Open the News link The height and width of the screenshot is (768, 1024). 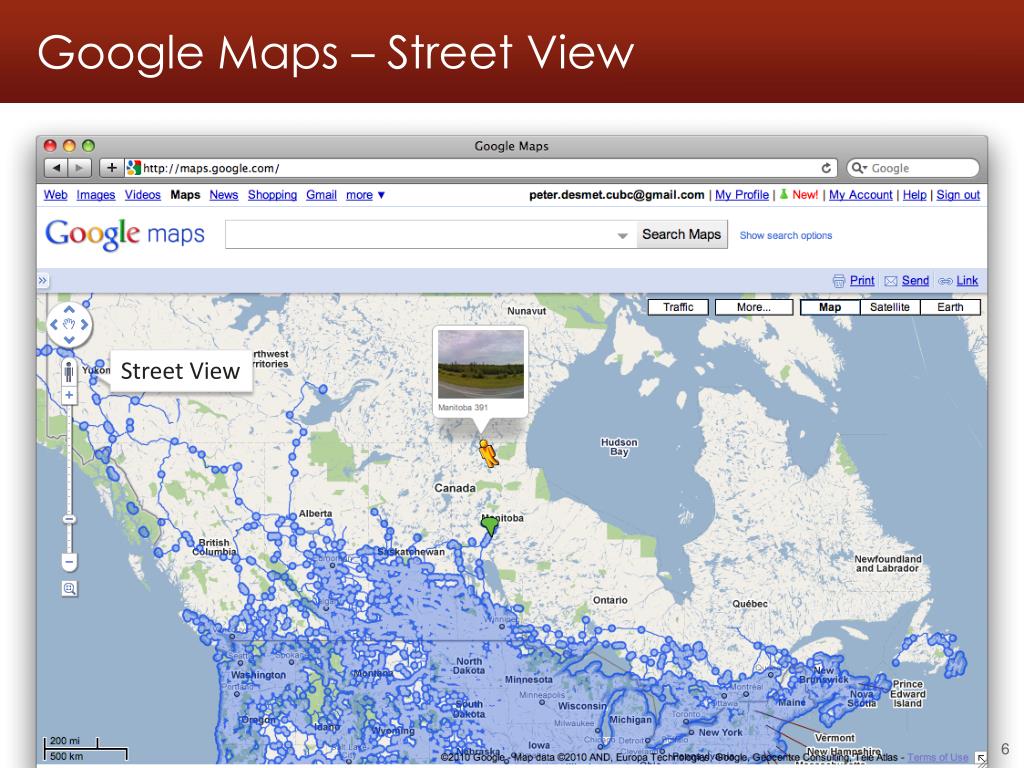223,195
